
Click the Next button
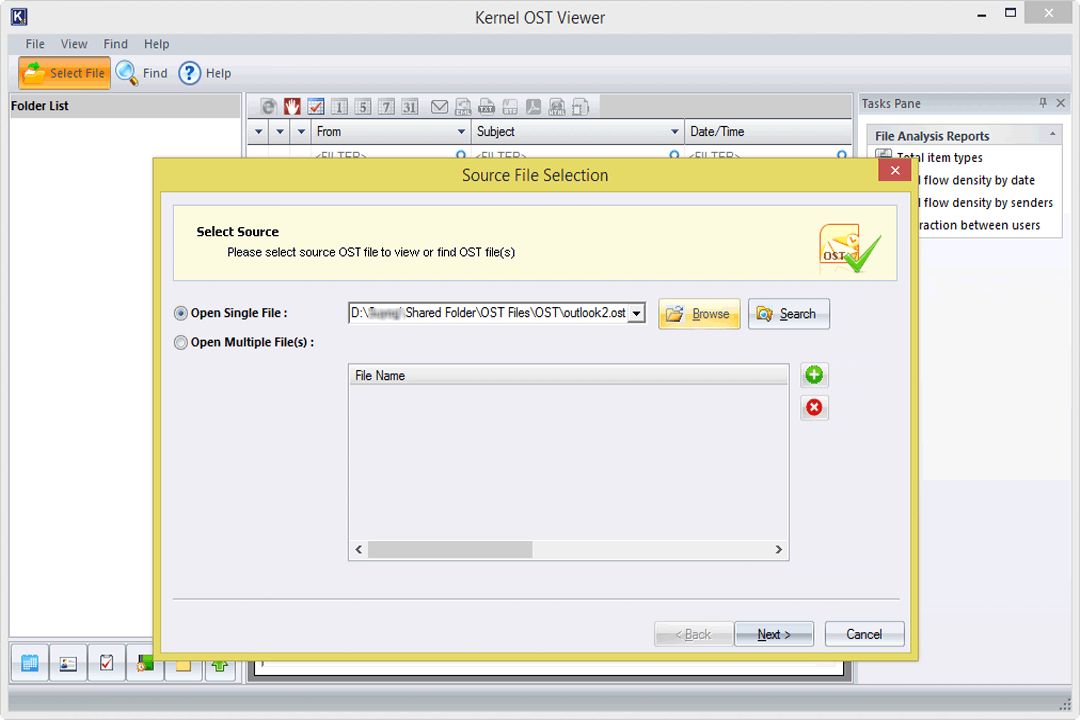[773, 634]
